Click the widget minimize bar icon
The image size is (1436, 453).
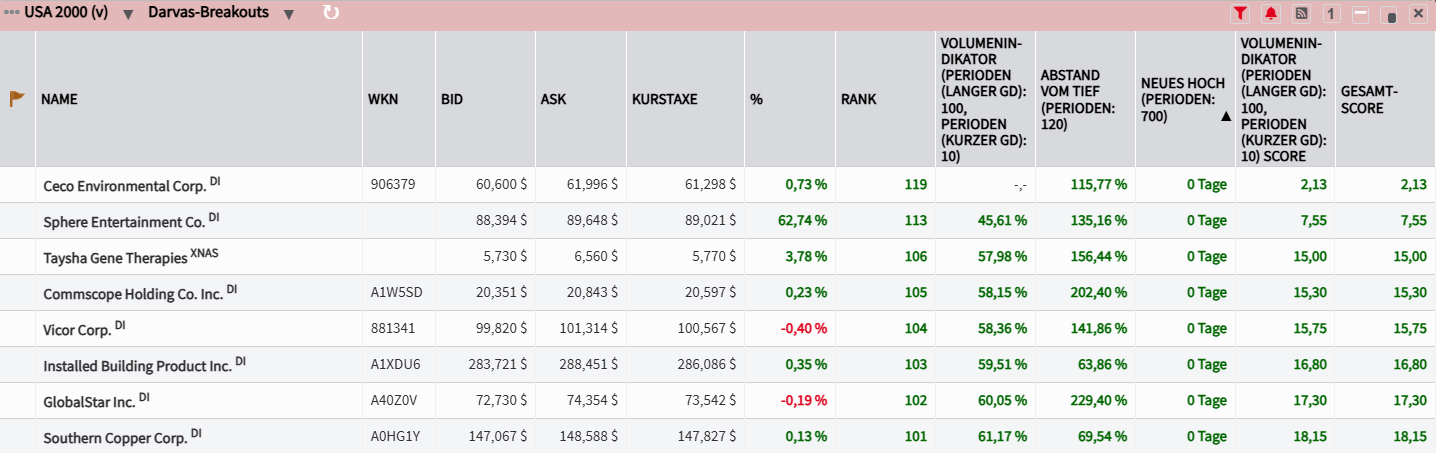coord(1360,14)
